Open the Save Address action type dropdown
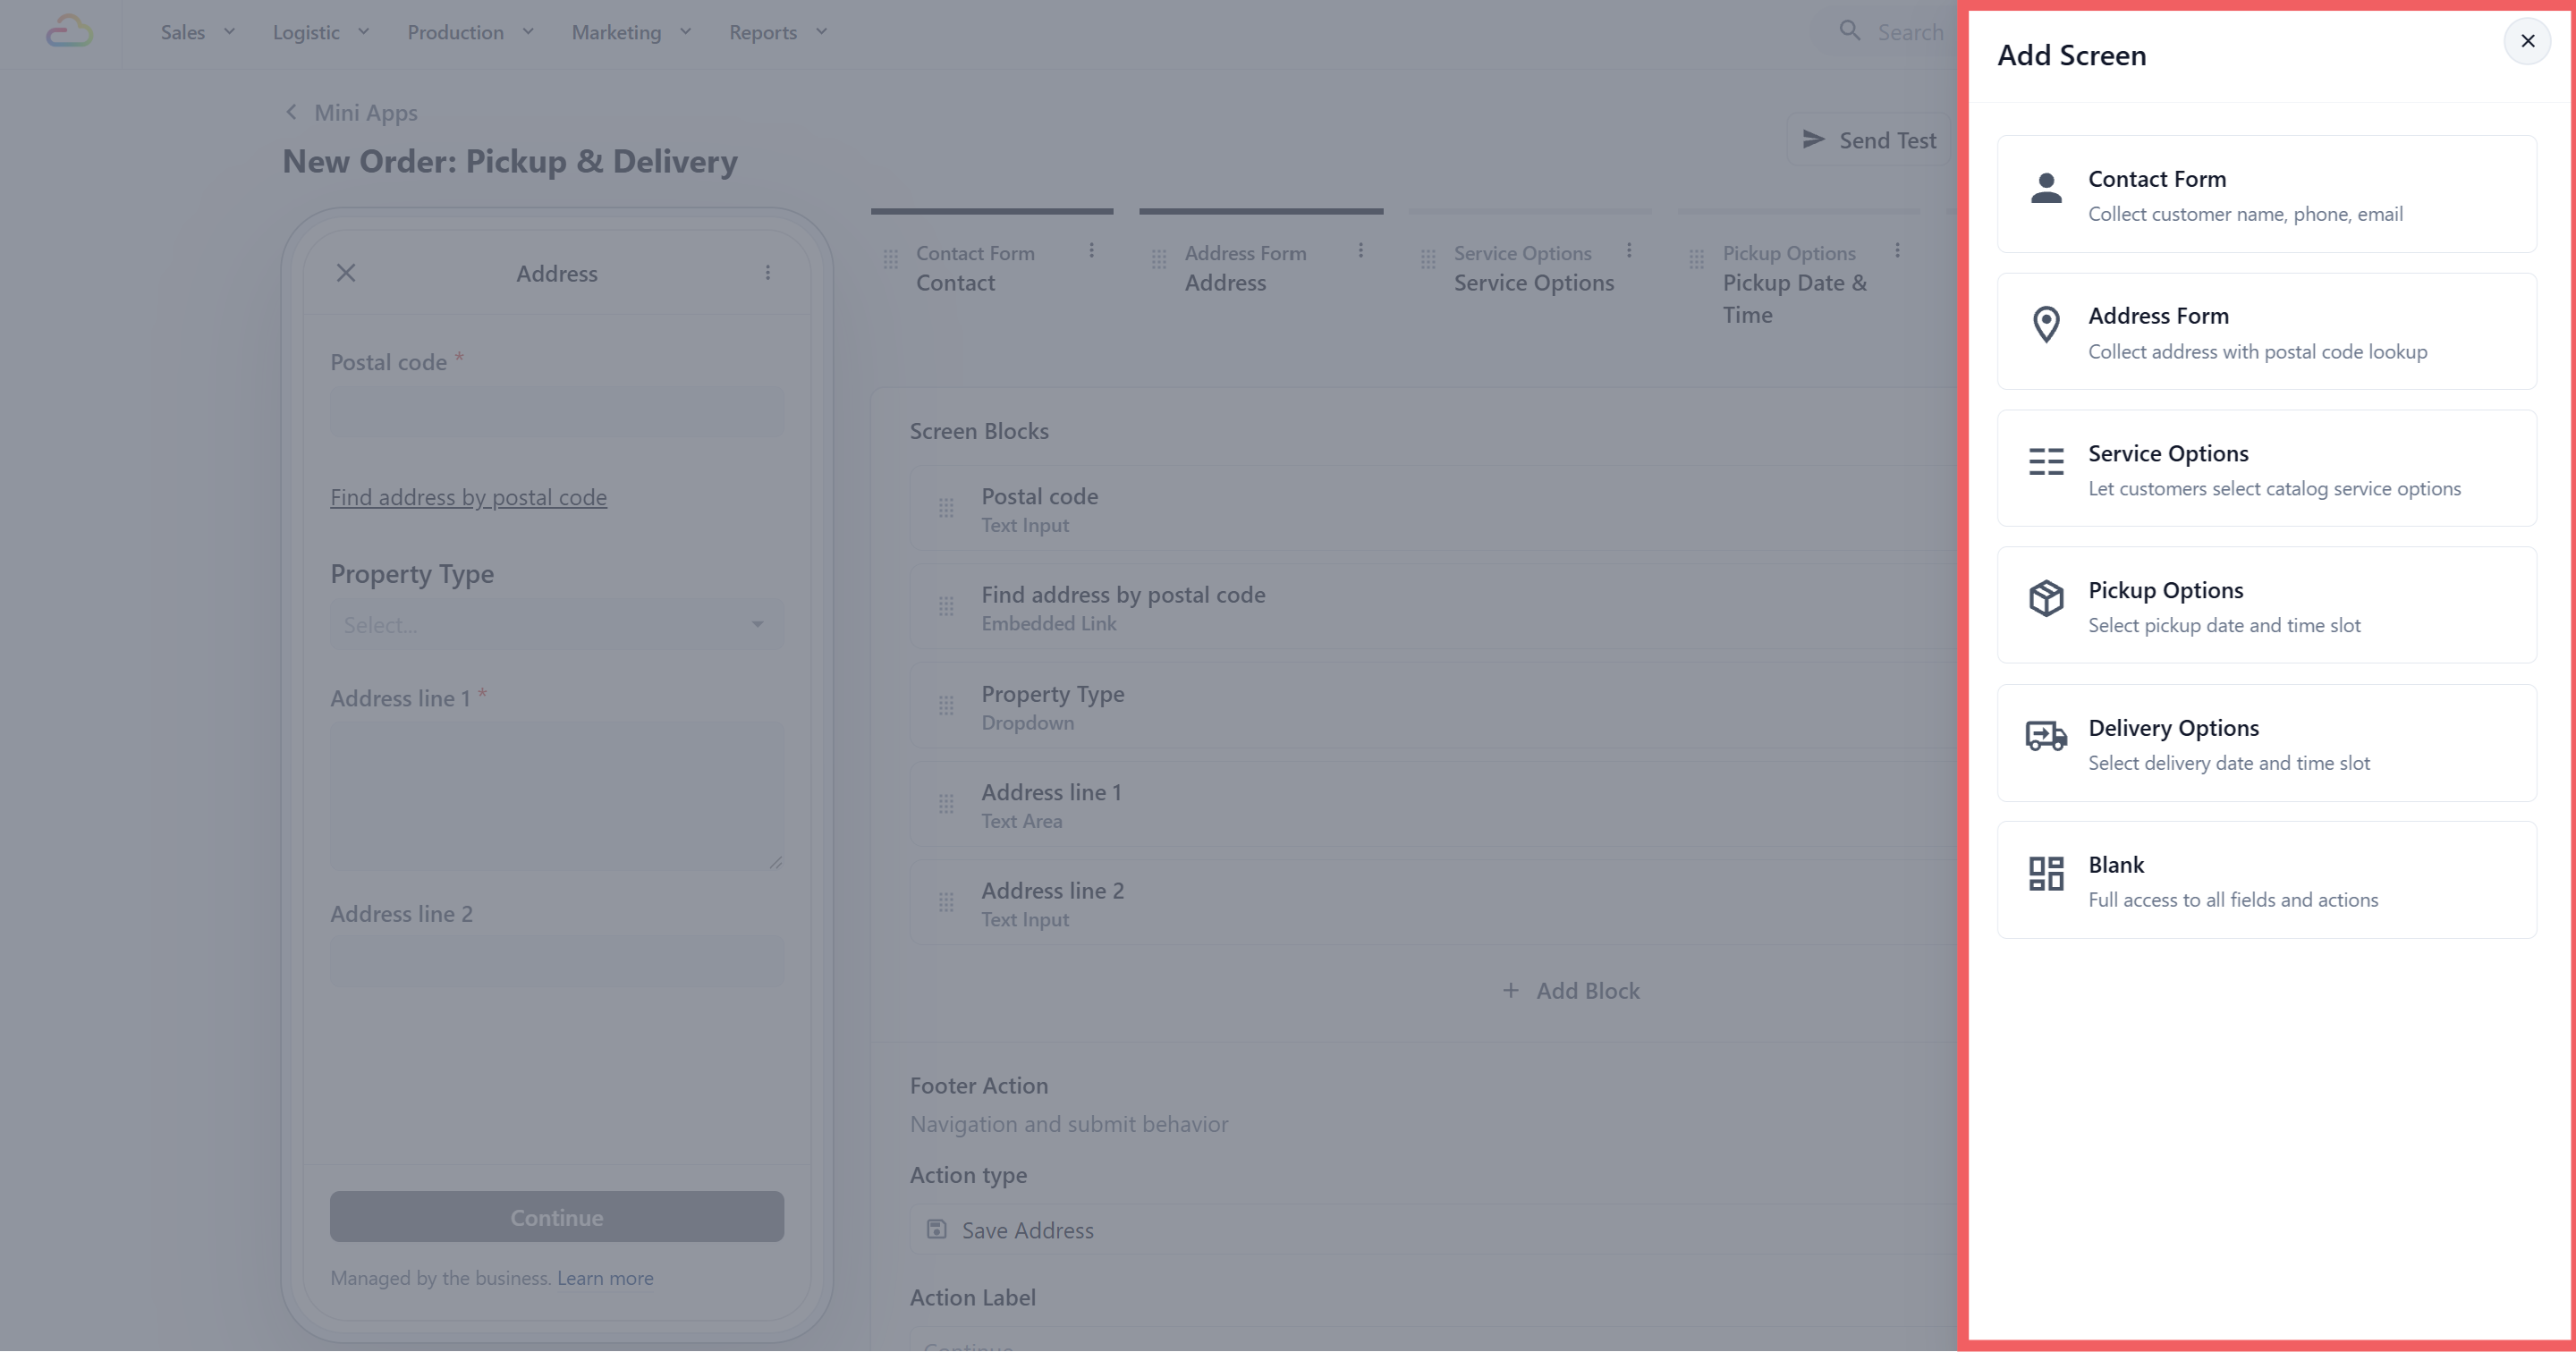Viewport: 2576px width, 1352px height. pyautogui.click(x=1432, y=1230)
